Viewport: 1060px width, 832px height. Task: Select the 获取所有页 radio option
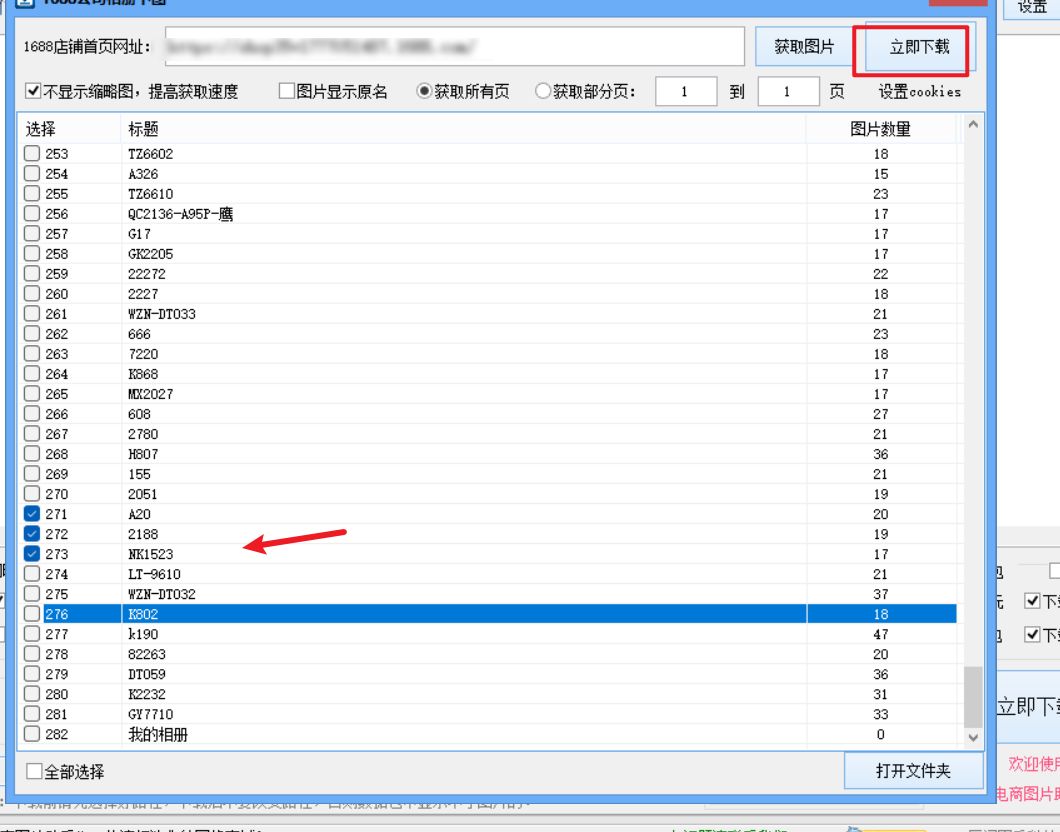point(426,90)
